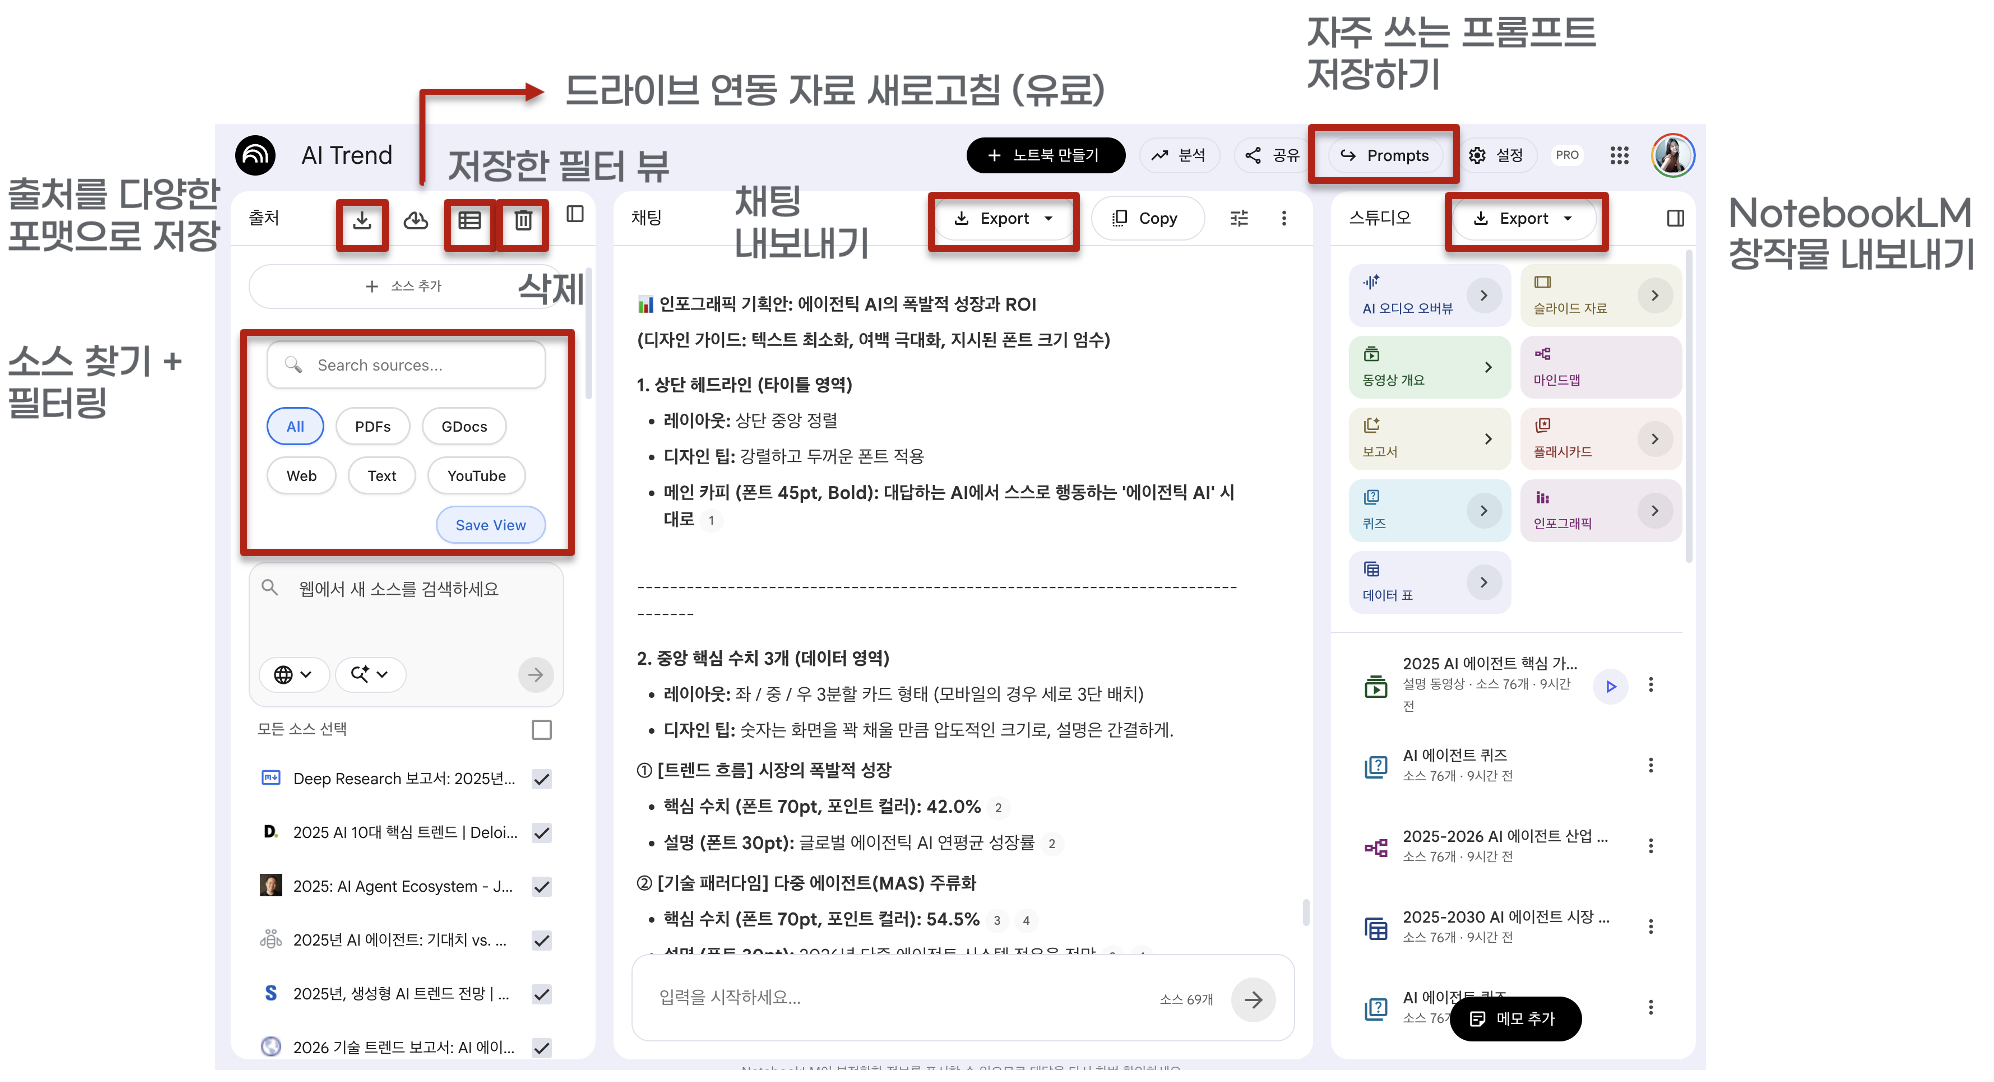Click the chat panel vertical scrollbar
1994x1082 pixels.
[x=1306, y=912]
